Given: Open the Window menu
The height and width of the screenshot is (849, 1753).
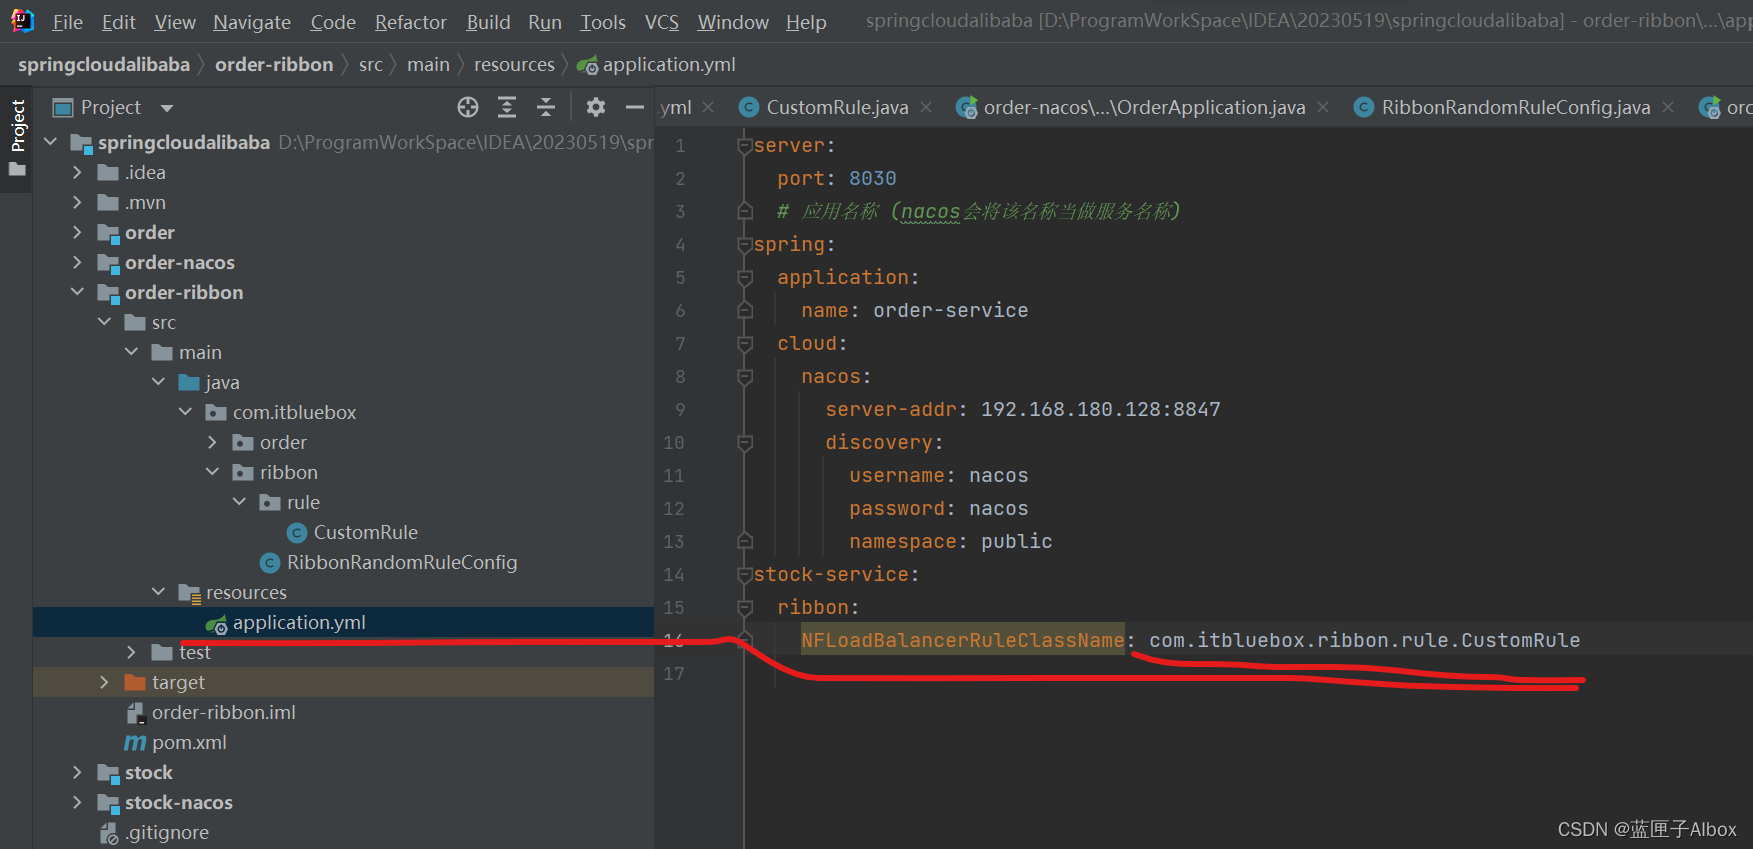Looking at the screenshot, I should (x=733, y=22).
